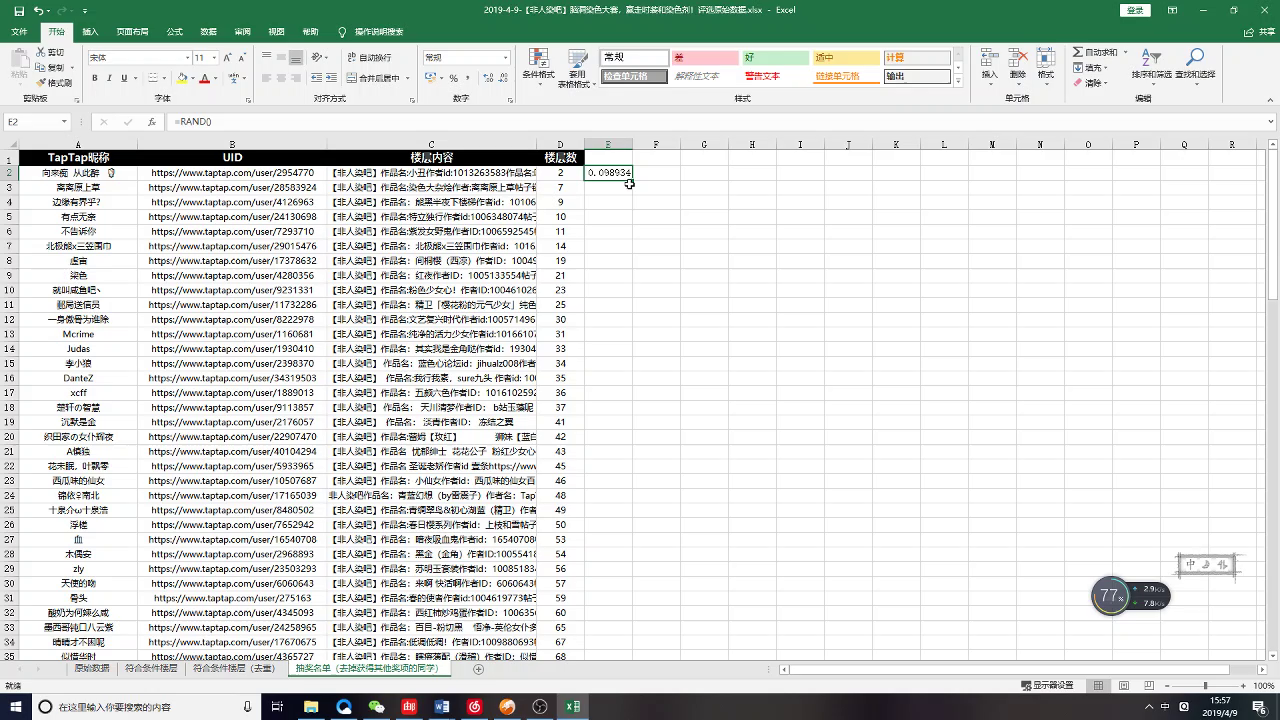Apply the yellow Fill Color bucket
1280x720 pixels.
(x=182, y=78)
